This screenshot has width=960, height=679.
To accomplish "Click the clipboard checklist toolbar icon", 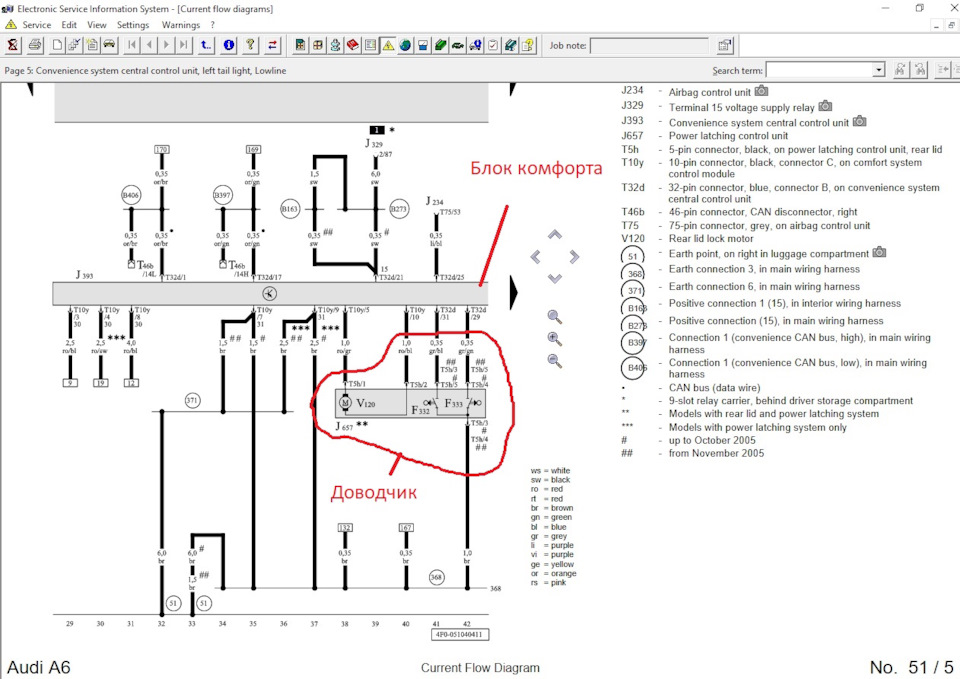I will [x=493, y=45].
